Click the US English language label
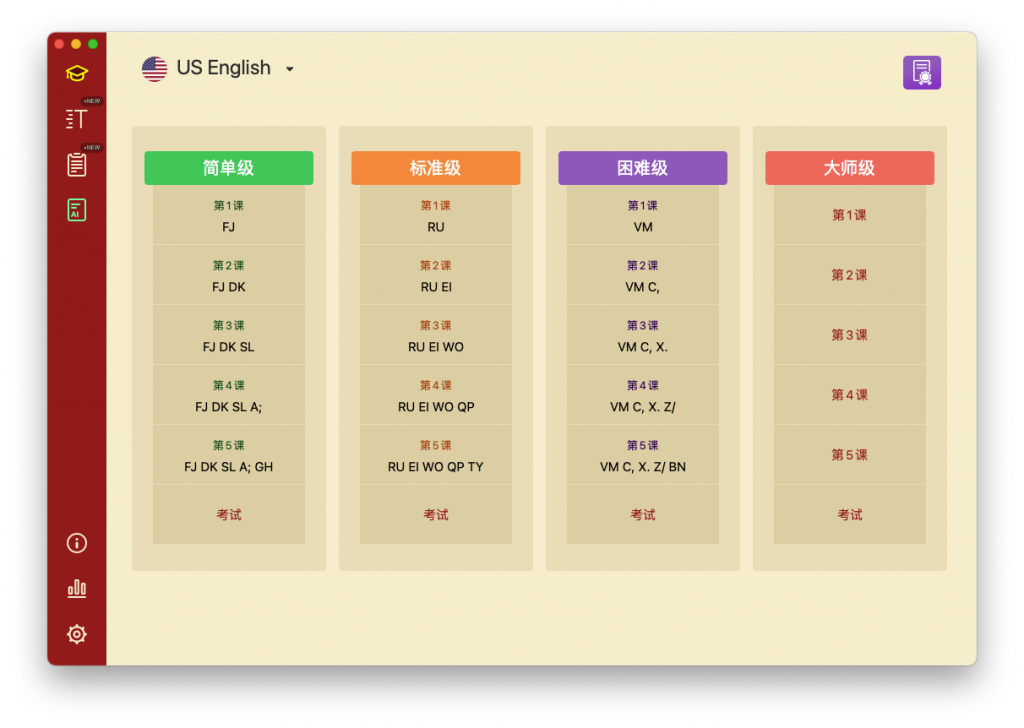1024x728 pixels. click(223, 68)
